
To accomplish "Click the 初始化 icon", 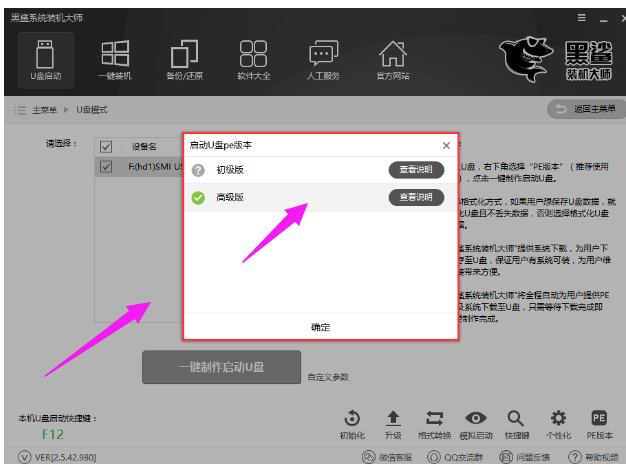I will (352, 424).
